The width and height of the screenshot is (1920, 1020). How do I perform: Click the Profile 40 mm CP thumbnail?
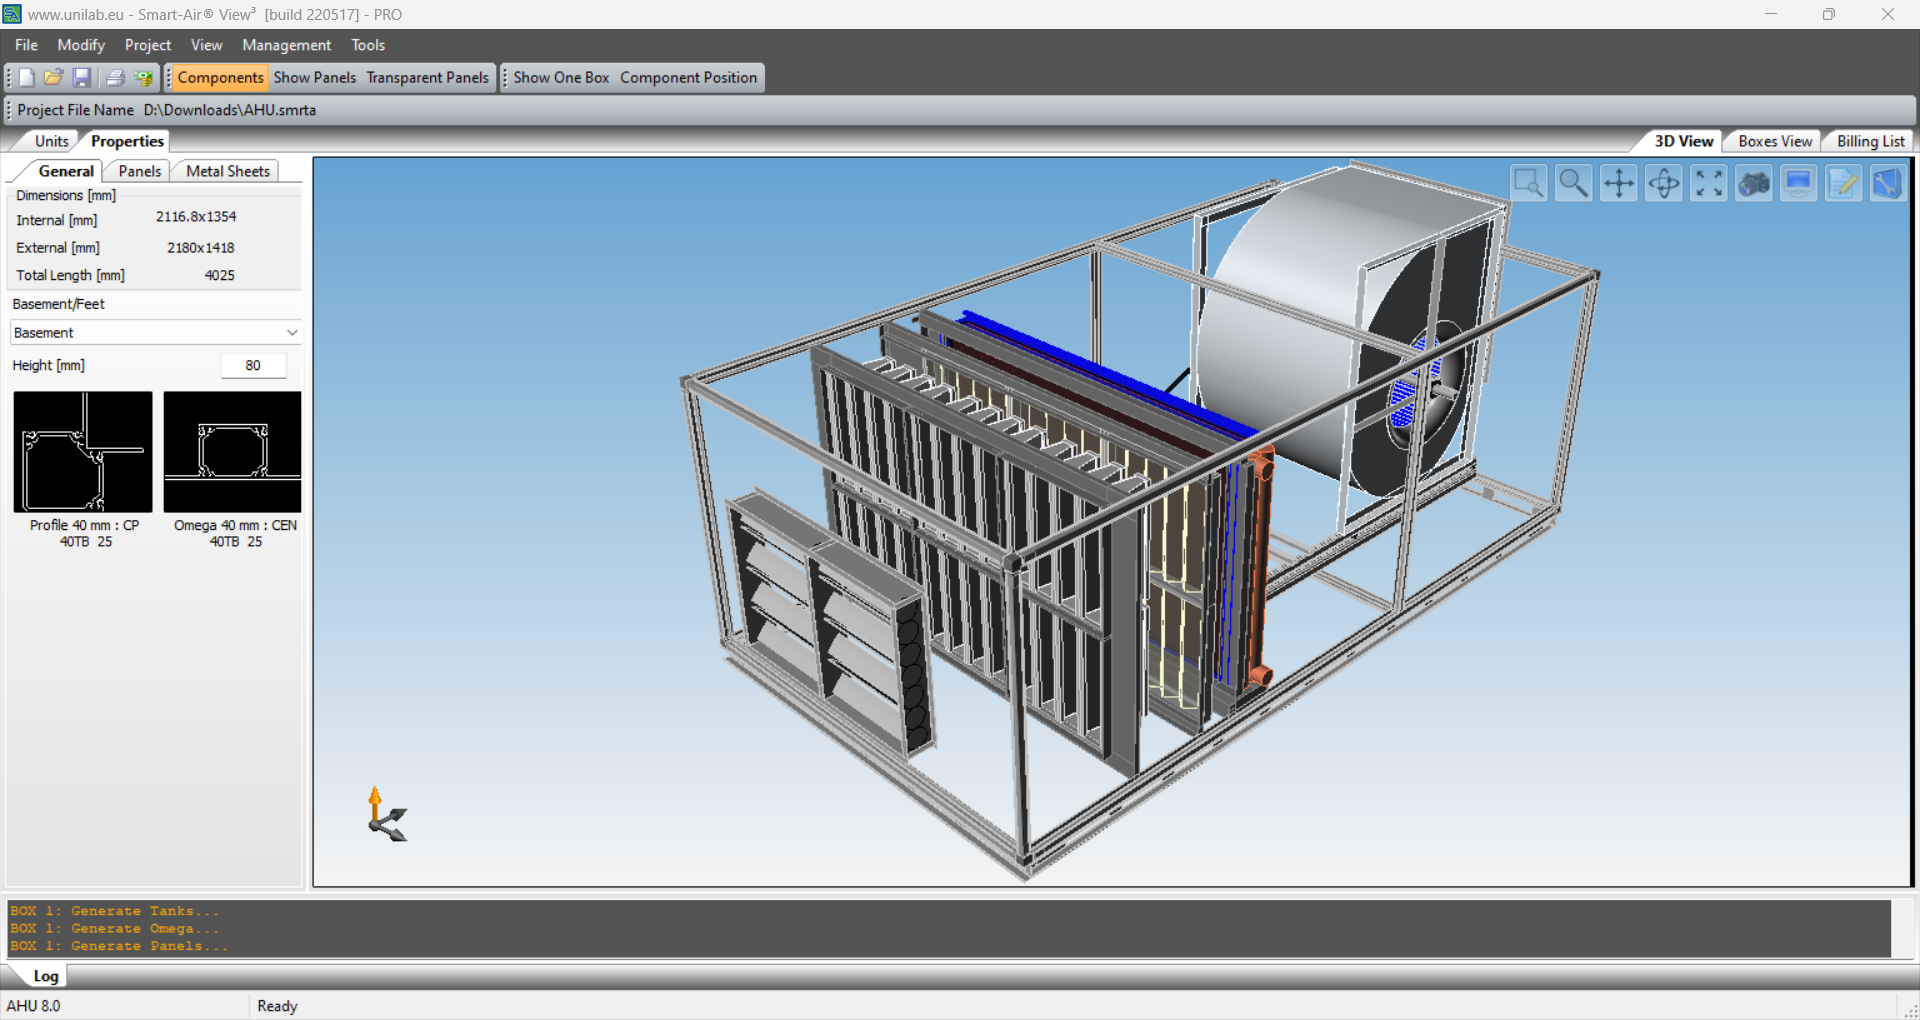(82, 452)
